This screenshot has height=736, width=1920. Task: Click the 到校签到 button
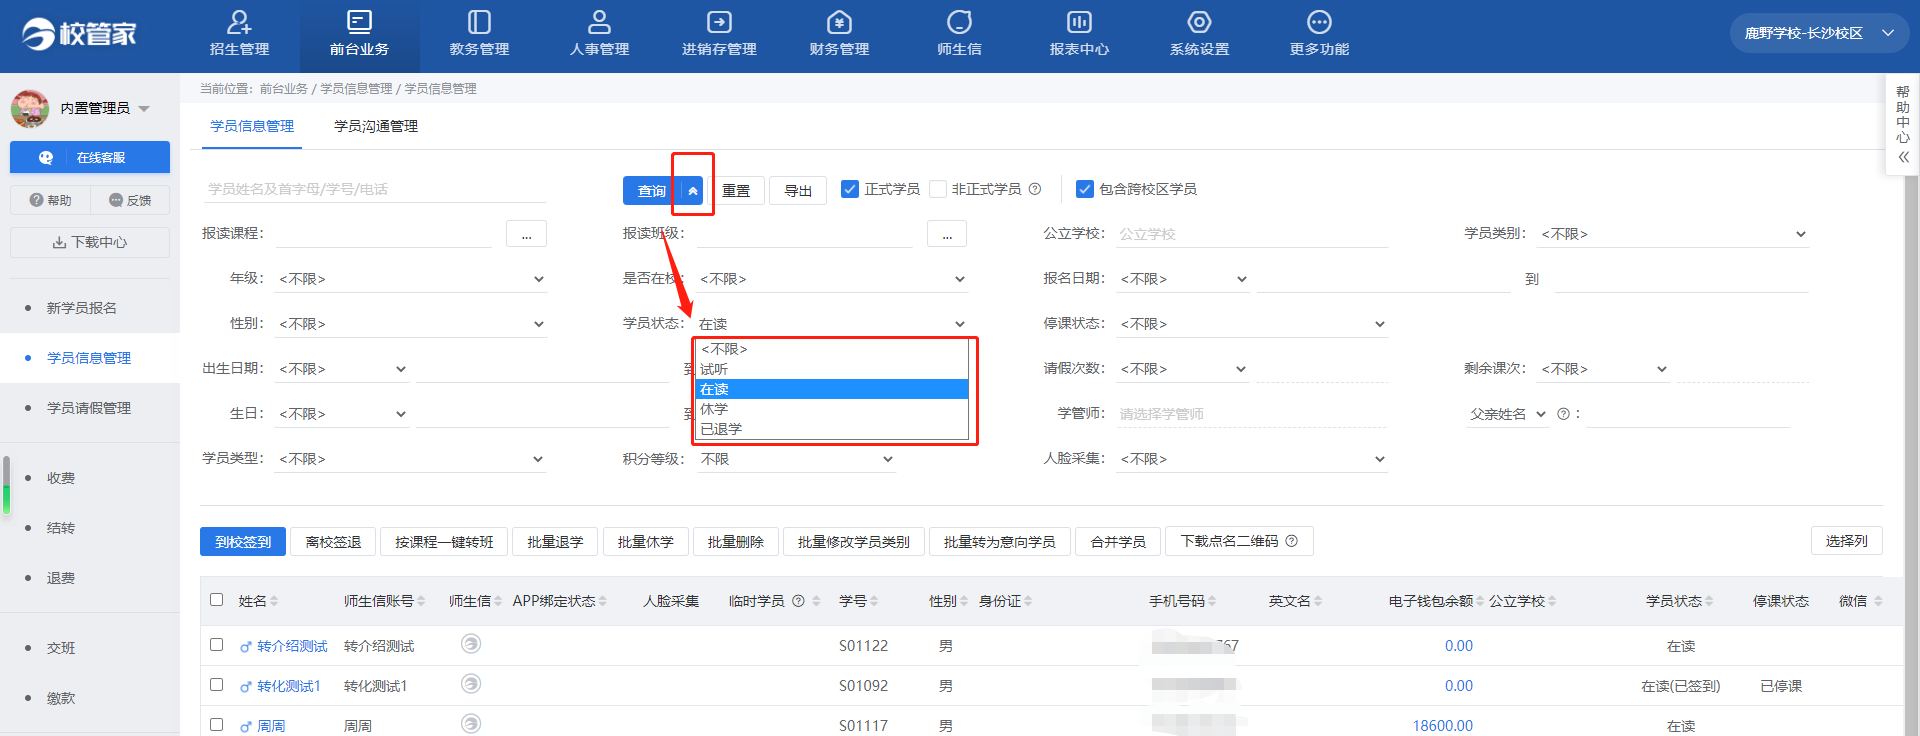(243, 541)
